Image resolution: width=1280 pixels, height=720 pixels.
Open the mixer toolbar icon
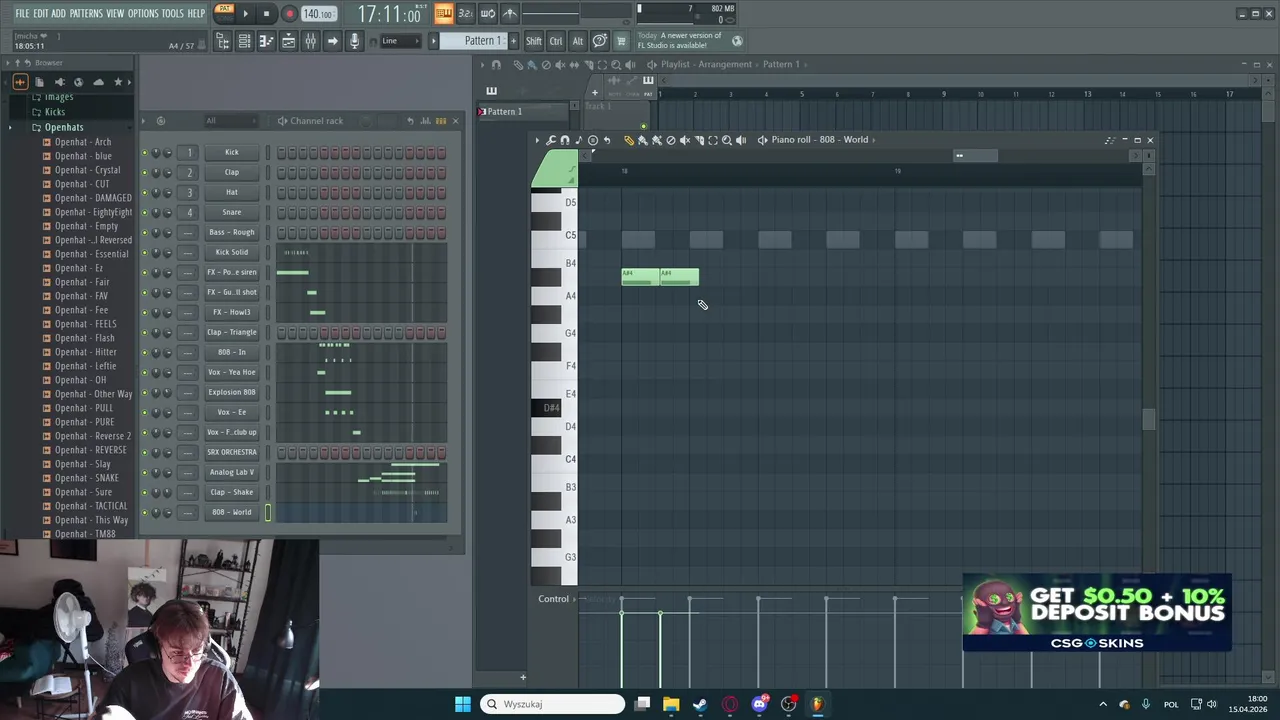click(x=310, y=41)
